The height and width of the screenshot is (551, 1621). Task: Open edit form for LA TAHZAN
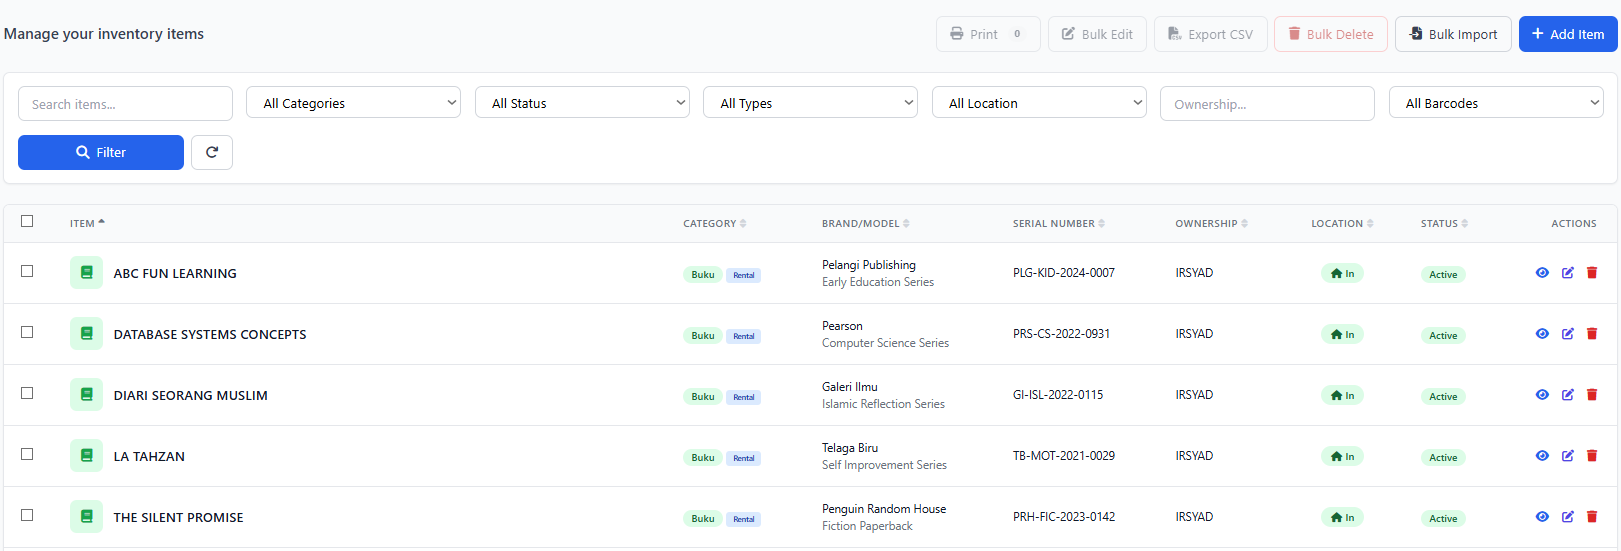[1567, 456]
